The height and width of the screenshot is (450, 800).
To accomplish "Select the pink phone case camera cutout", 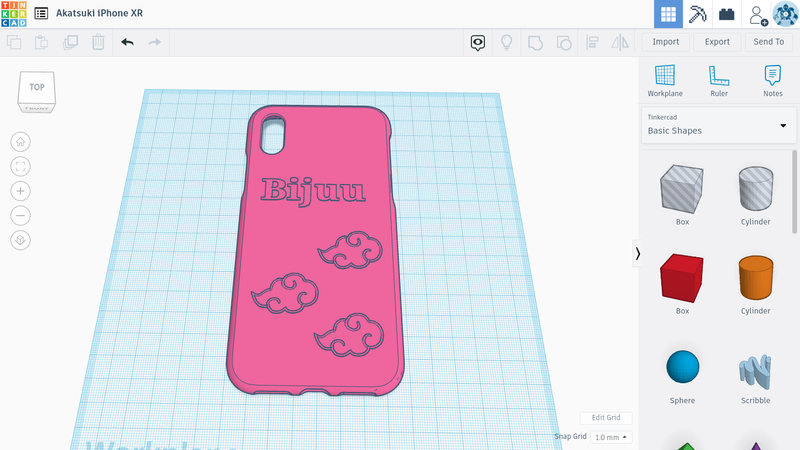I will pos(272,134).
